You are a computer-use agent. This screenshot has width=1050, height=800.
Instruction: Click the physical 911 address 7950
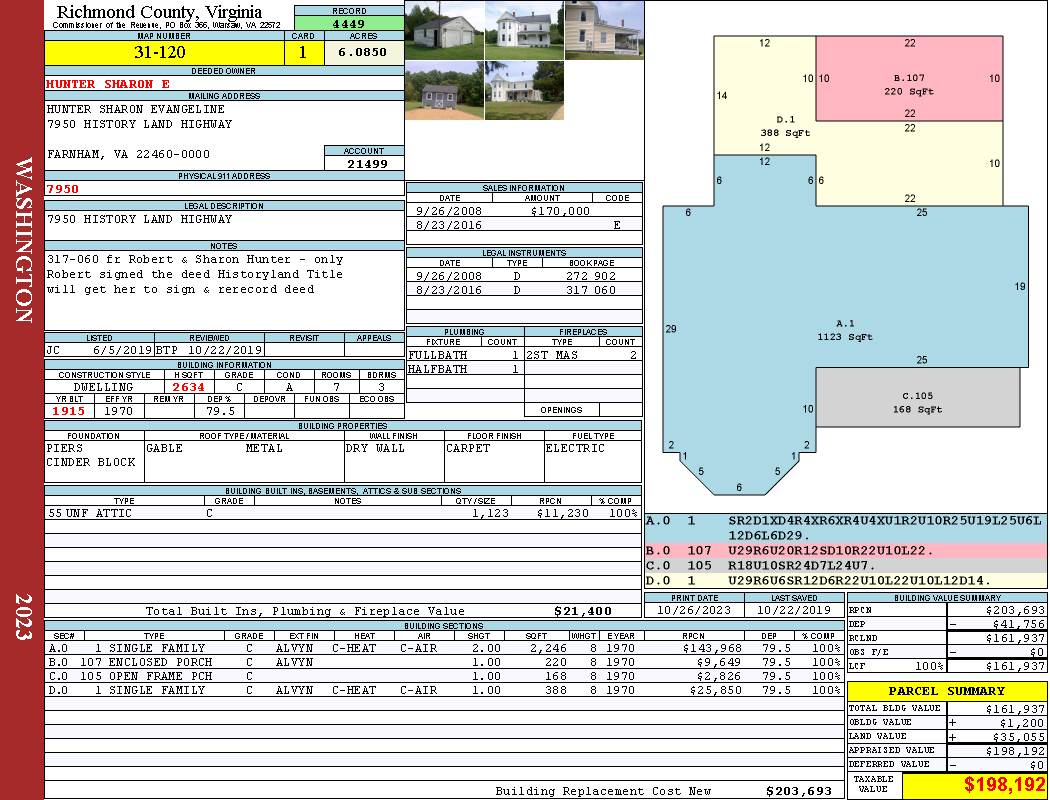point(62,189)
